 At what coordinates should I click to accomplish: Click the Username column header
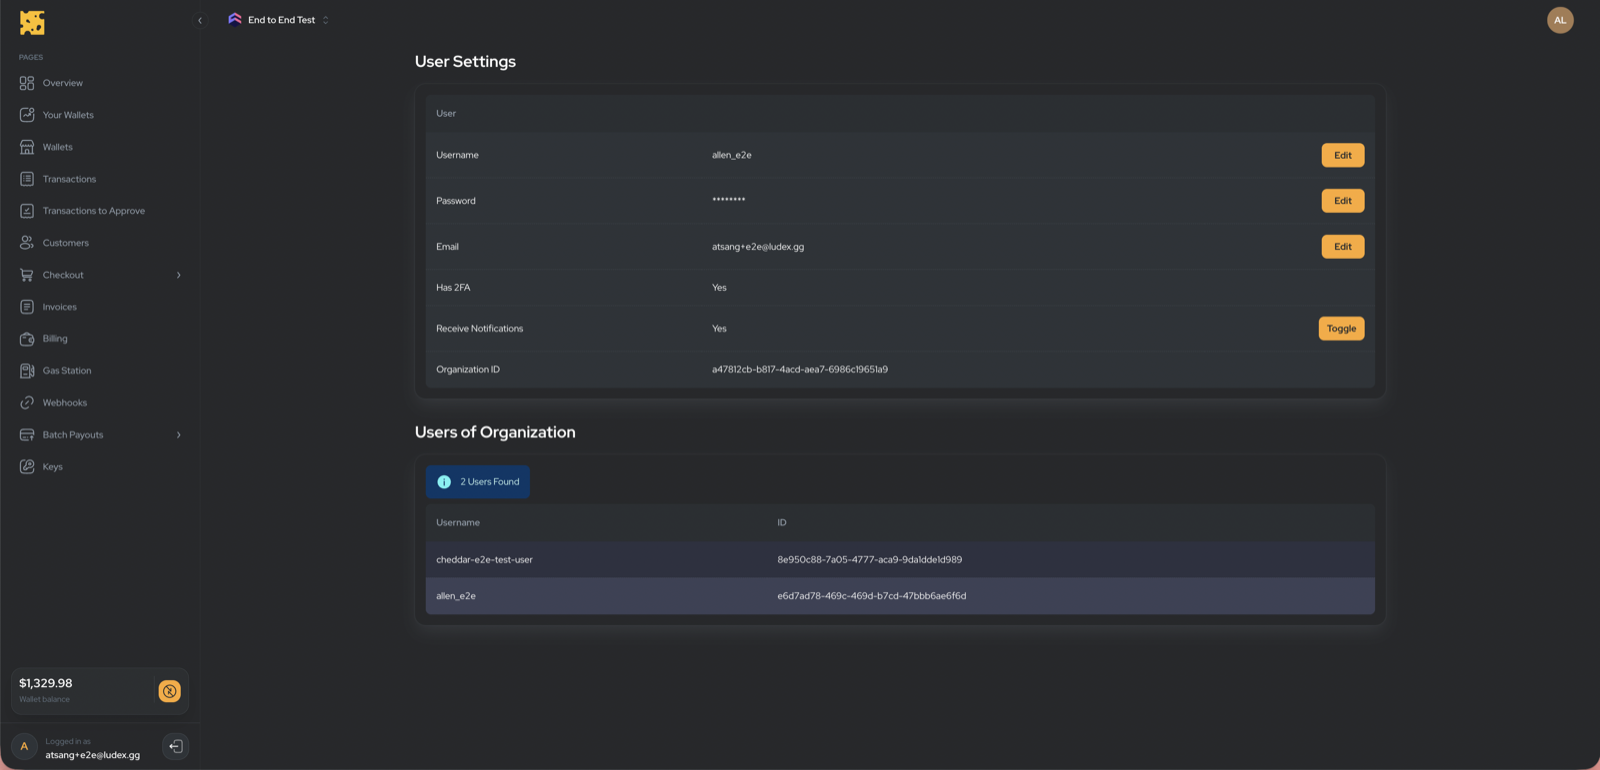pyautogui.click(x=458, y=523)
